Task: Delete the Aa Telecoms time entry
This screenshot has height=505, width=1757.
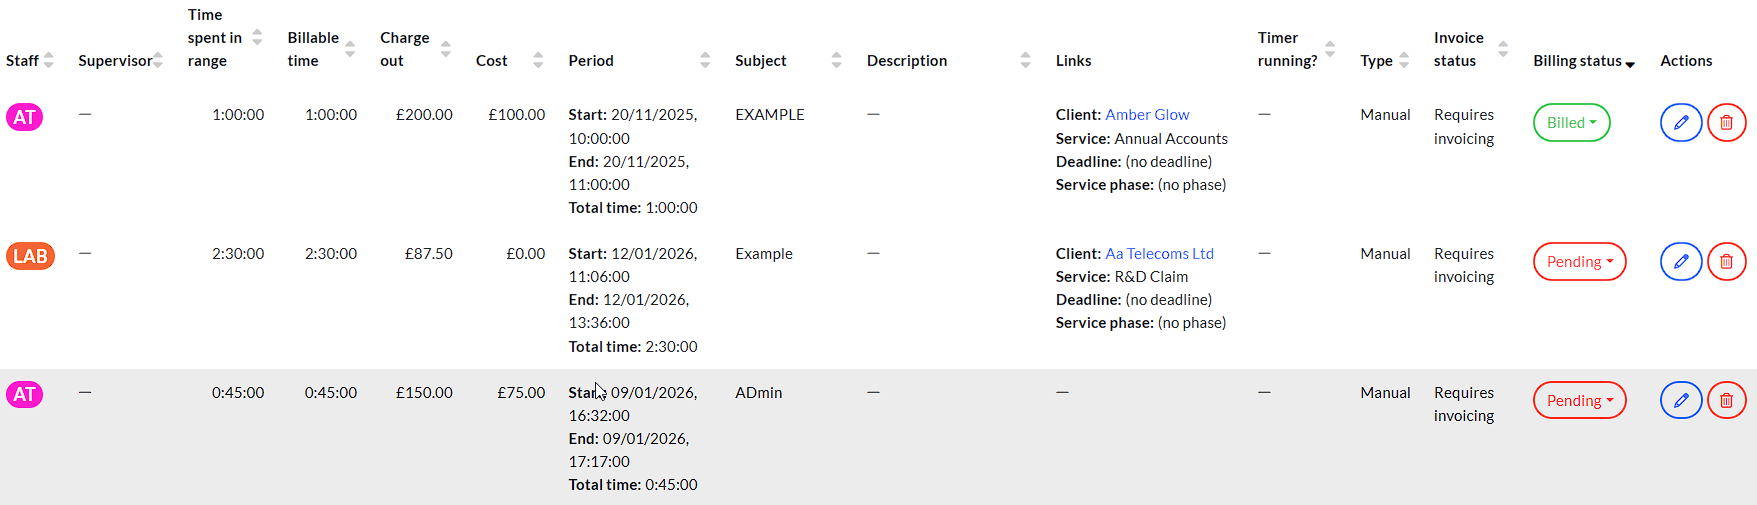Action: coord(1726,262)
